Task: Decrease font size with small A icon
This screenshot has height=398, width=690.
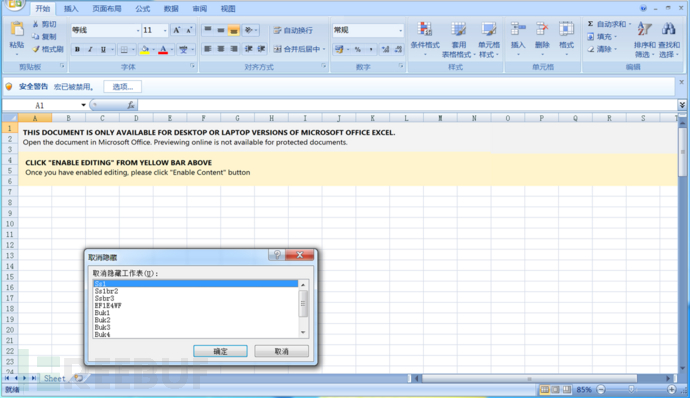Action: coord(189,30)
